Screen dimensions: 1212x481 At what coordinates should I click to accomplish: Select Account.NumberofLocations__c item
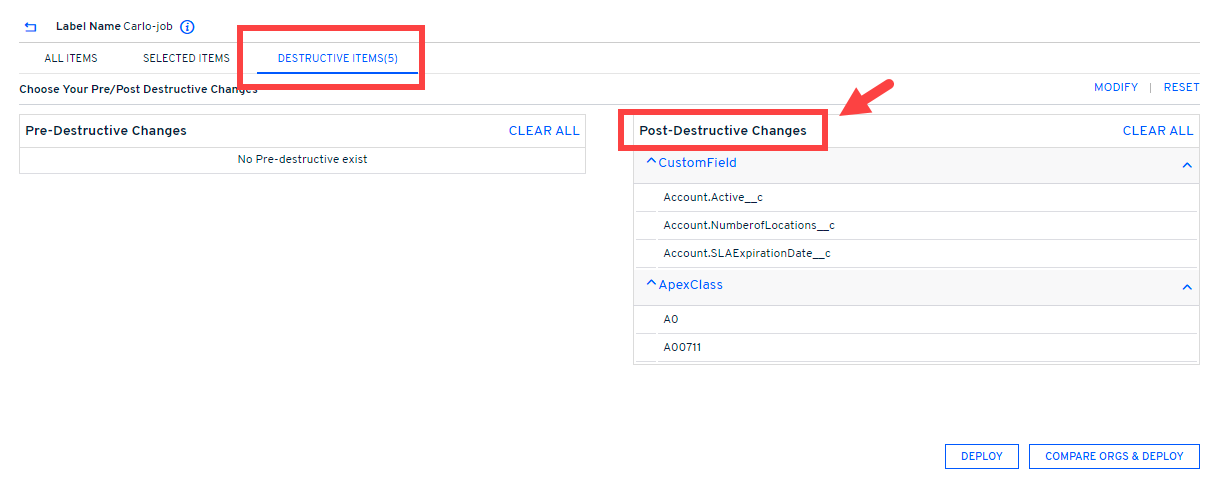click(x=748, y=226)
